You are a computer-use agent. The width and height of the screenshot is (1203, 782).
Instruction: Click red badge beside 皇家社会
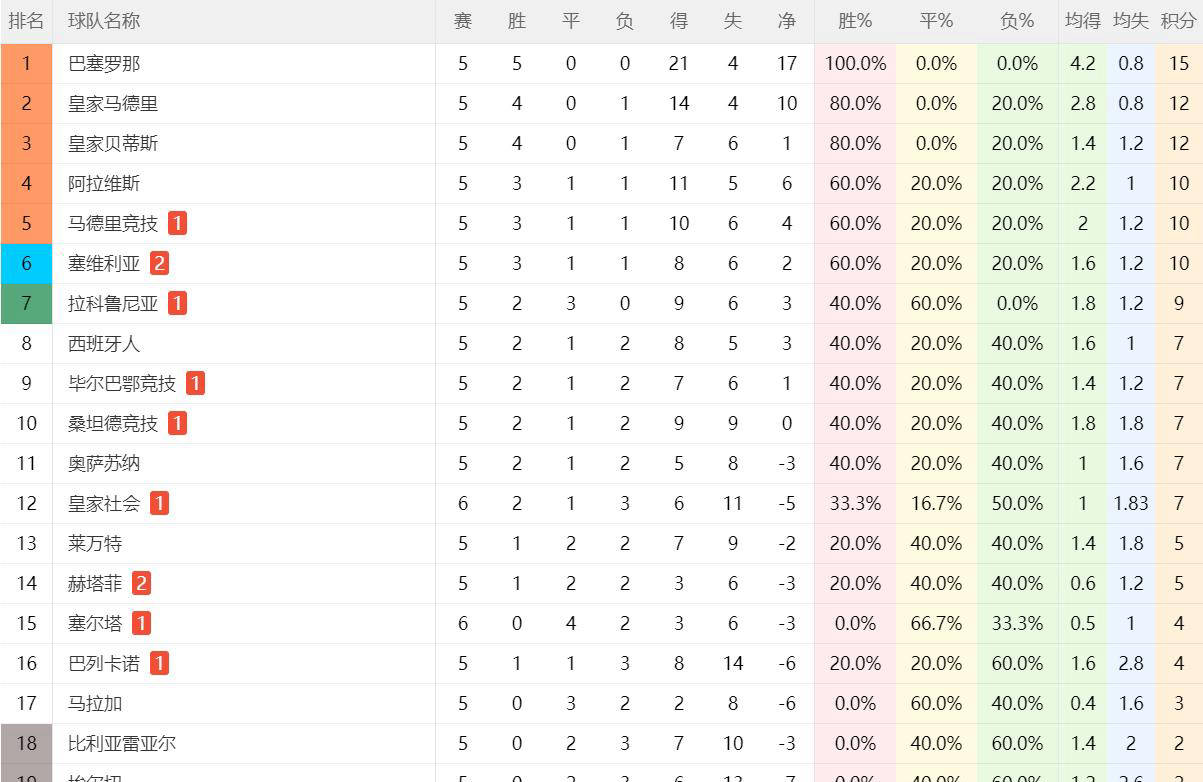[x=159, y=503]
